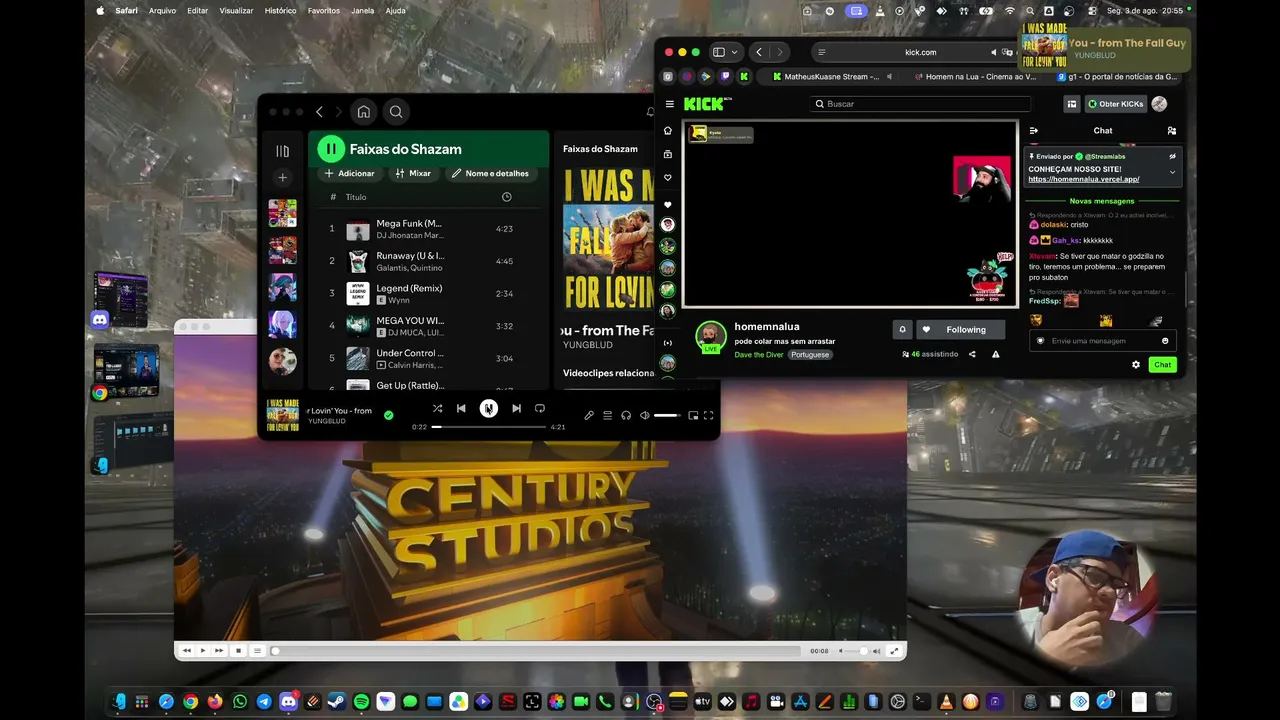The height and width of the screenshot is (720, 1280).
Task: Click the Kick Buscar search field
Action: click(x=920, y=104)
